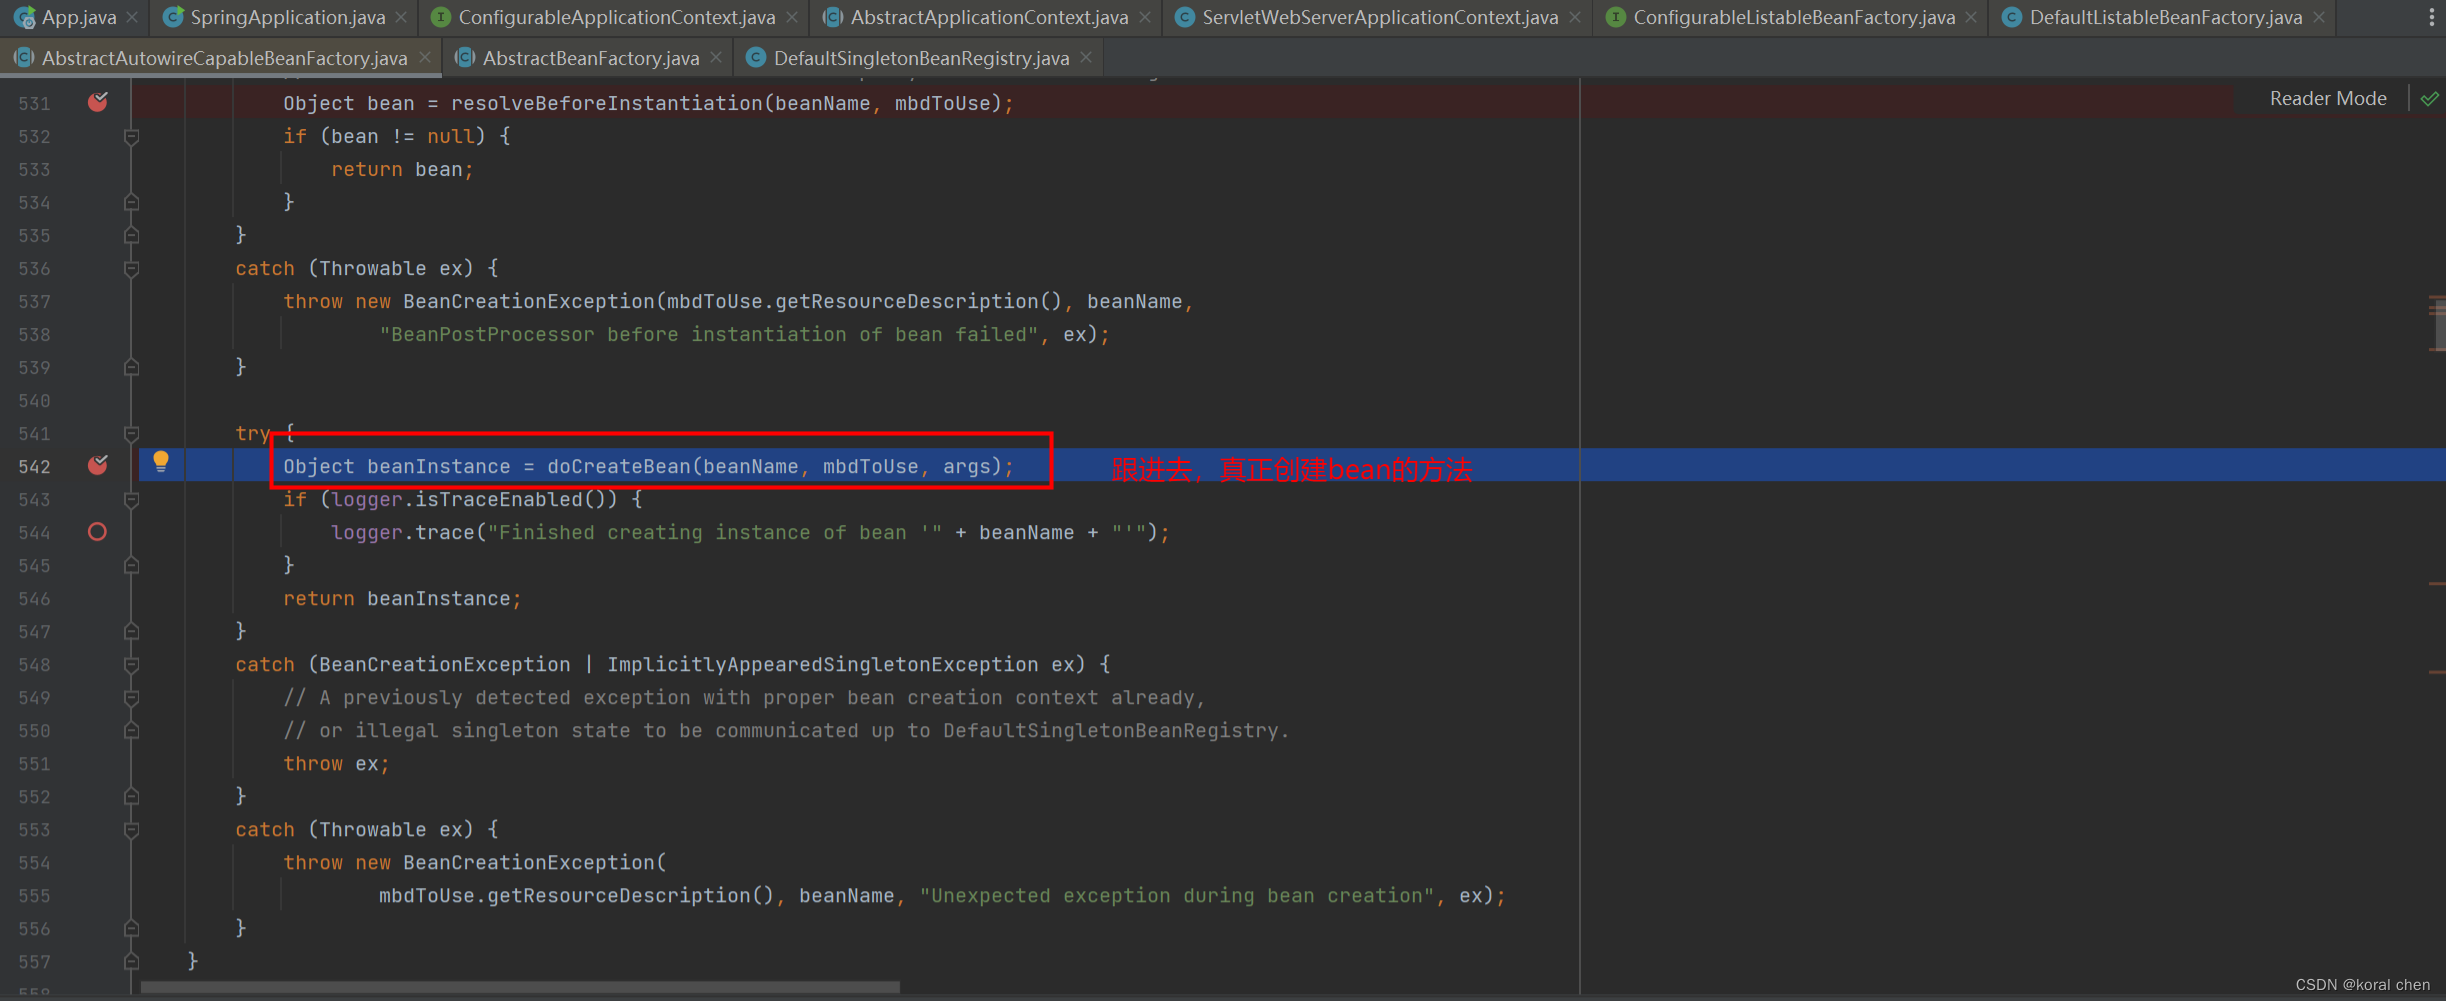Collapse the try block at line 541
The image size is (2446, 1001).
pos(131,433)
